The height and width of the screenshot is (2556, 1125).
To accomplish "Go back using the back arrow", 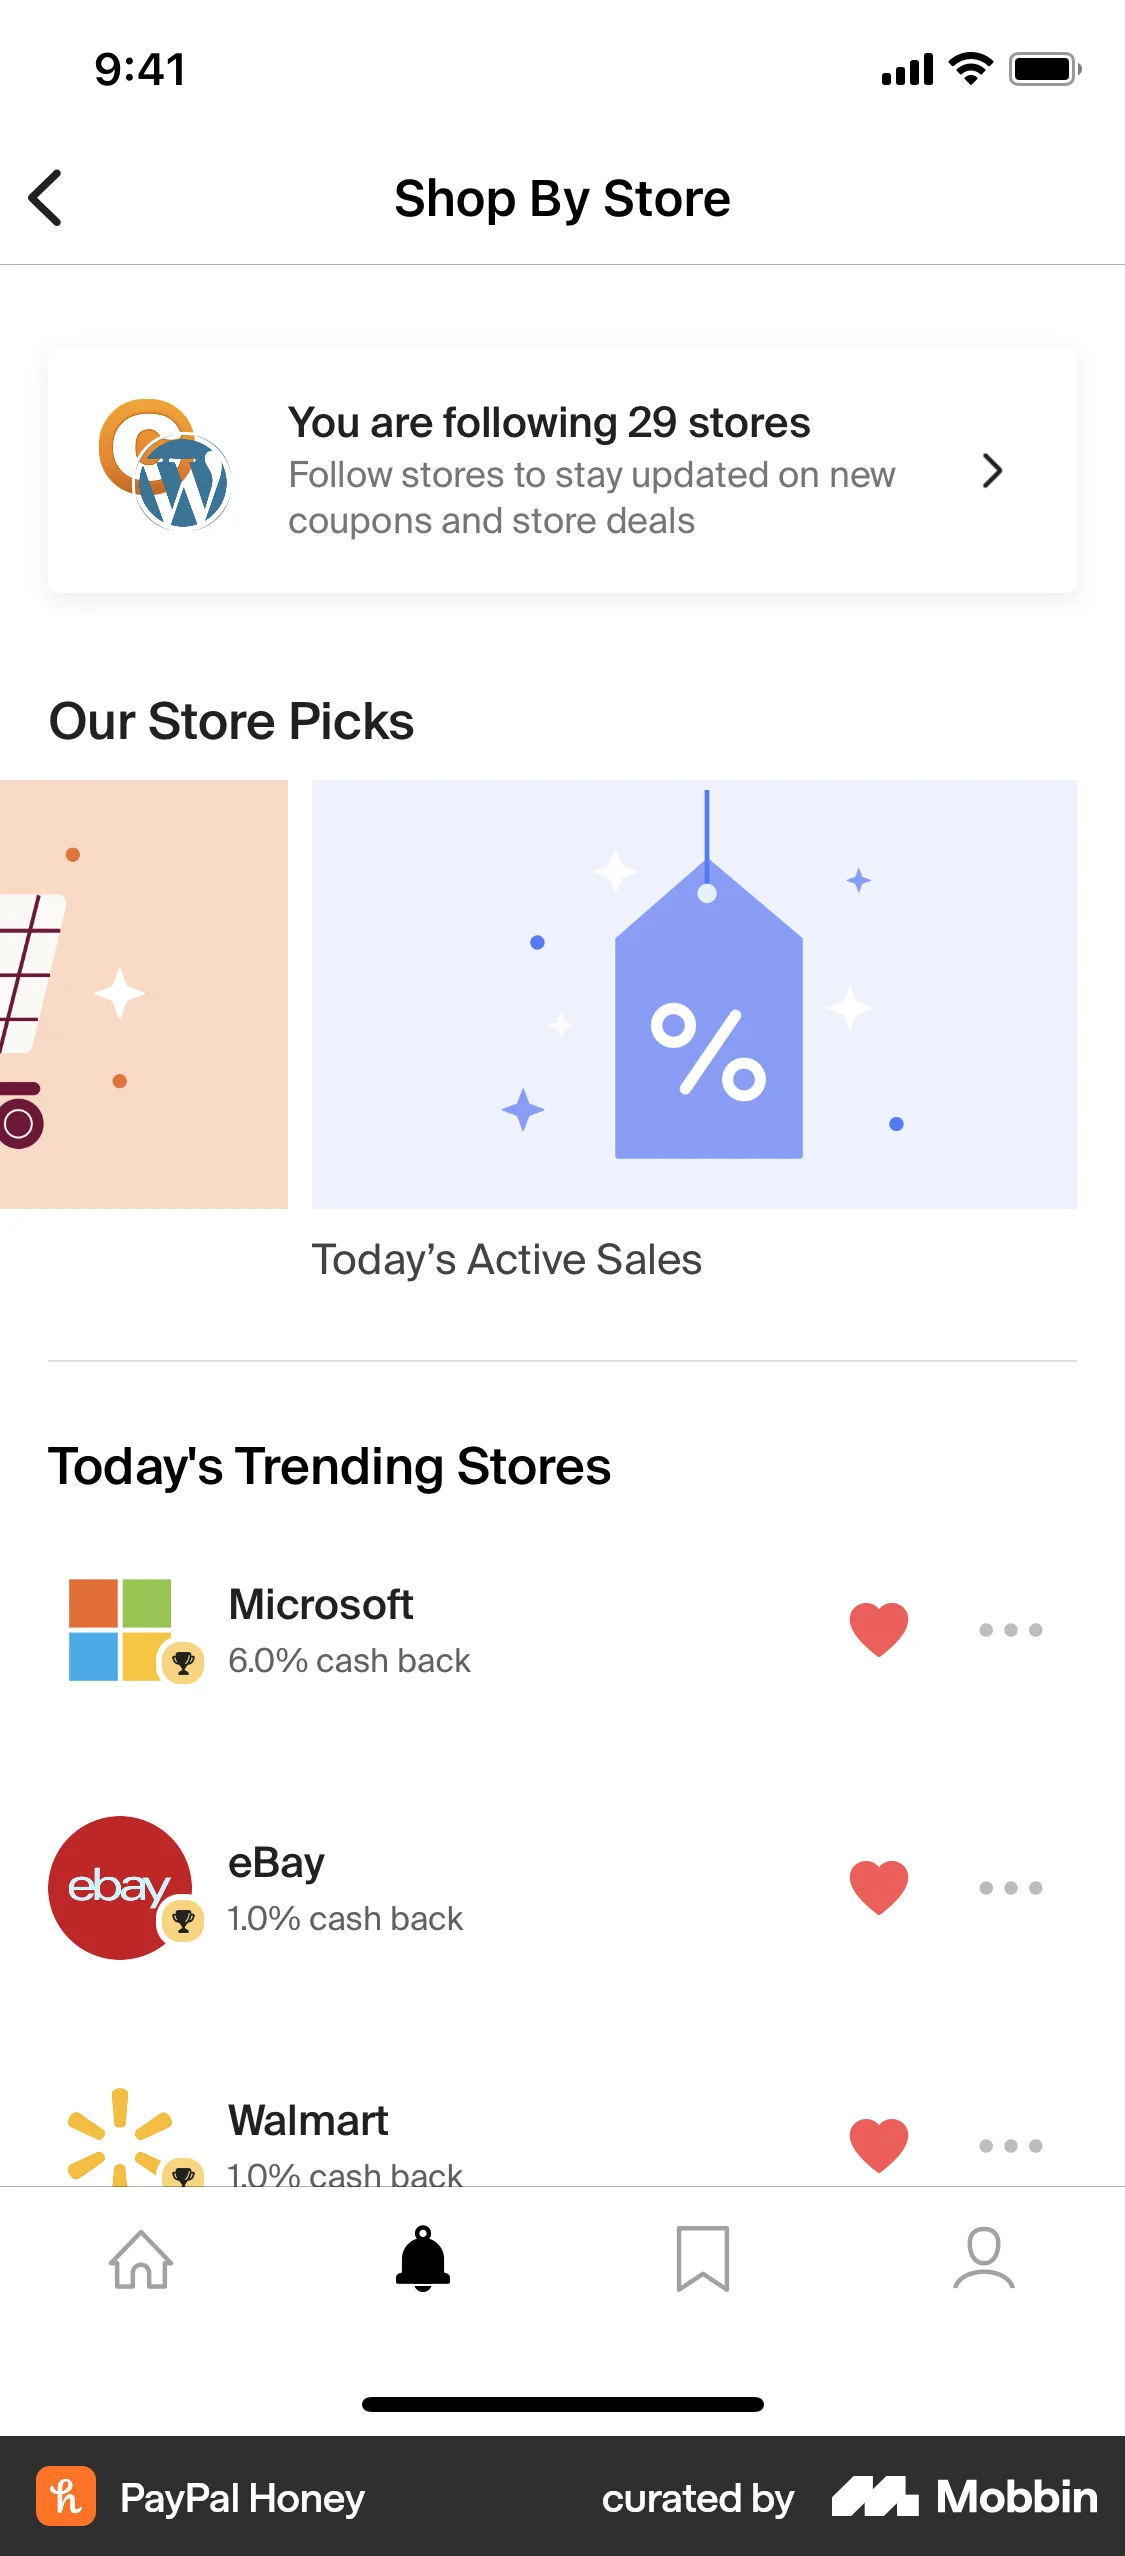I will (46, 198).
